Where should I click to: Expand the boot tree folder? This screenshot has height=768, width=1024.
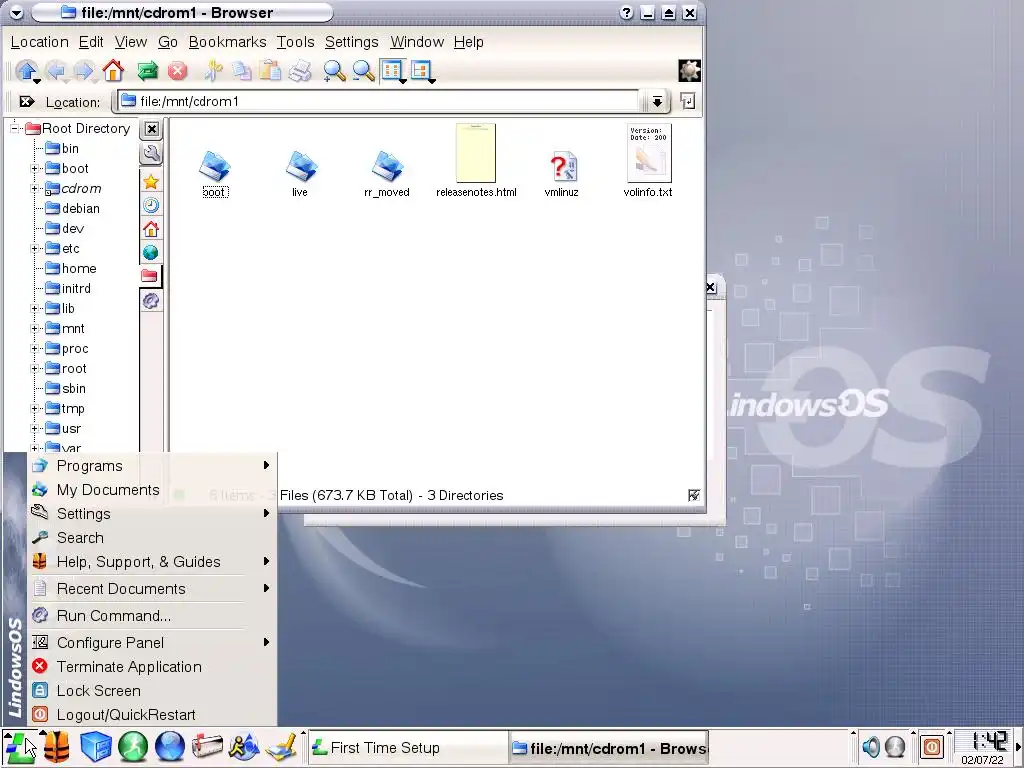34,168
